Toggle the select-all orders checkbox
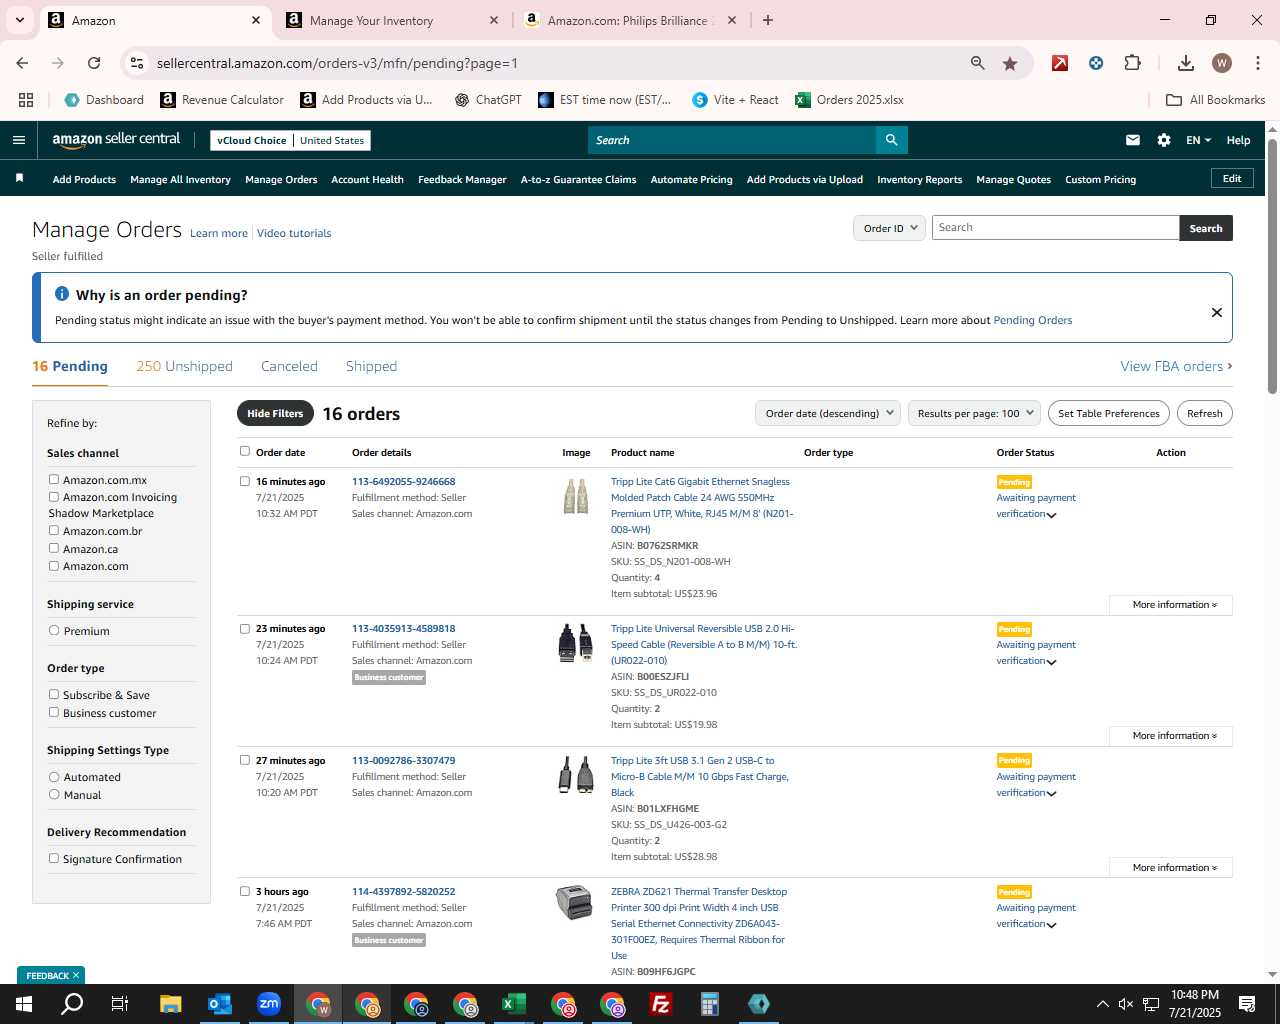 coord(245,451)
